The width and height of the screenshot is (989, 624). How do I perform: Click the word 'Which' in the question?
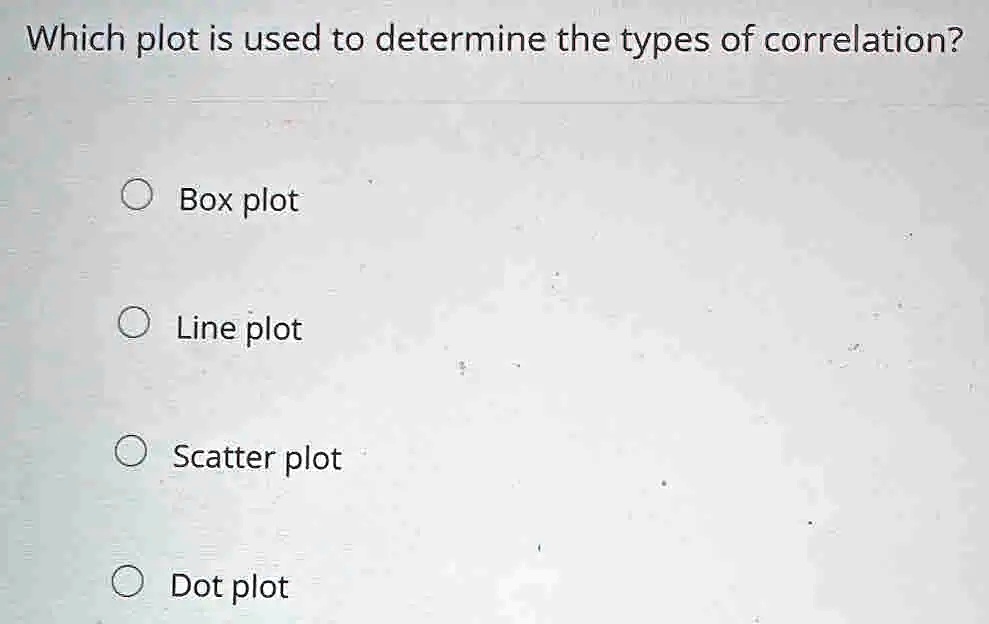coord(76,38)
